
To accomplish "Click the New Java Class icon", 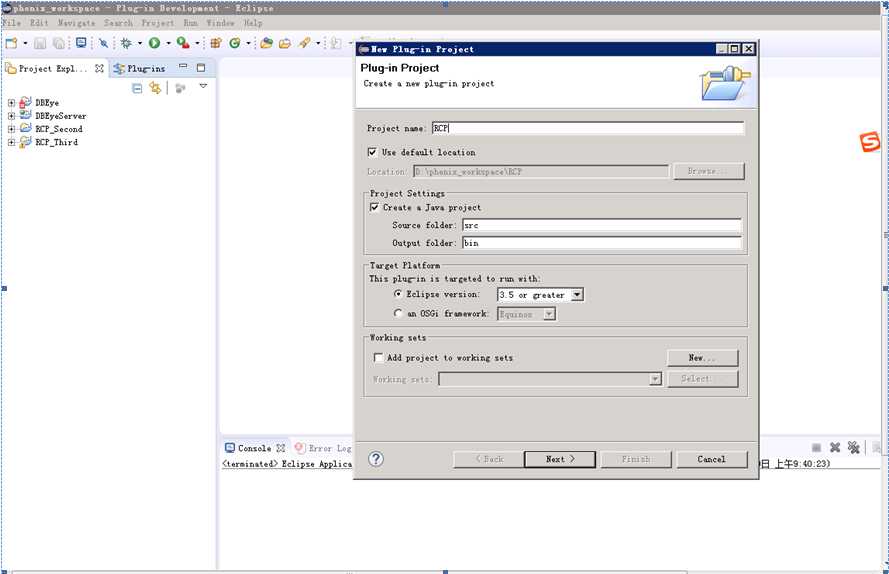I will click(235, 43).
